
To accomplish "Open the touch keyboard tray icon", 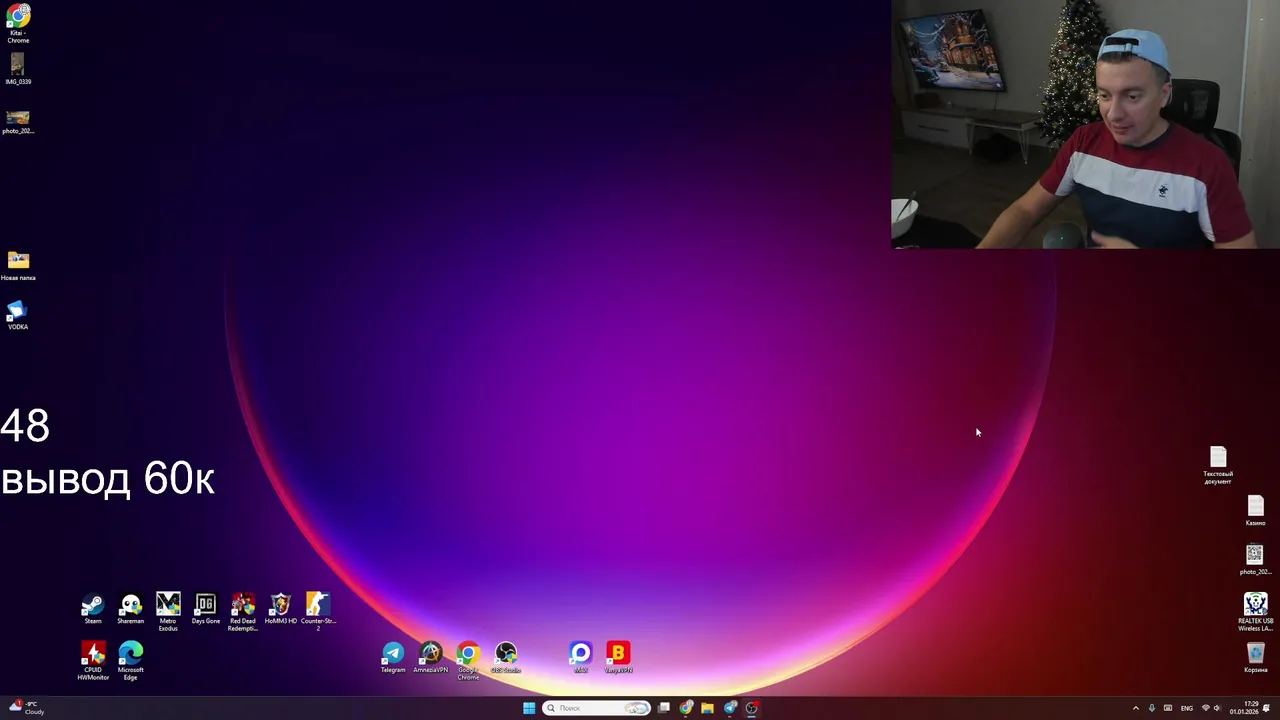I will coord(1168,708).
